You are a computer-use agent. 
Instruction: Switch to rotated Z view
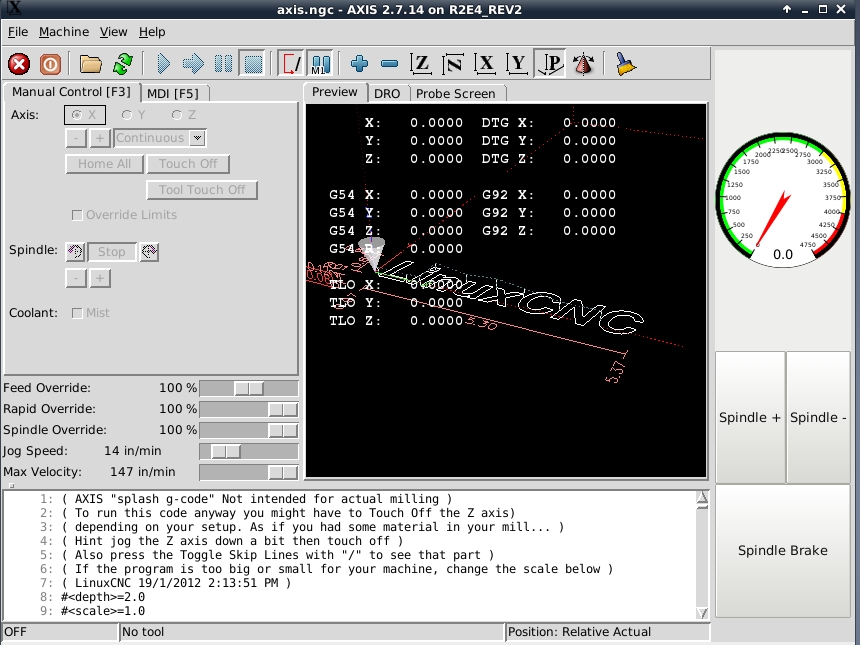point(453,64)
